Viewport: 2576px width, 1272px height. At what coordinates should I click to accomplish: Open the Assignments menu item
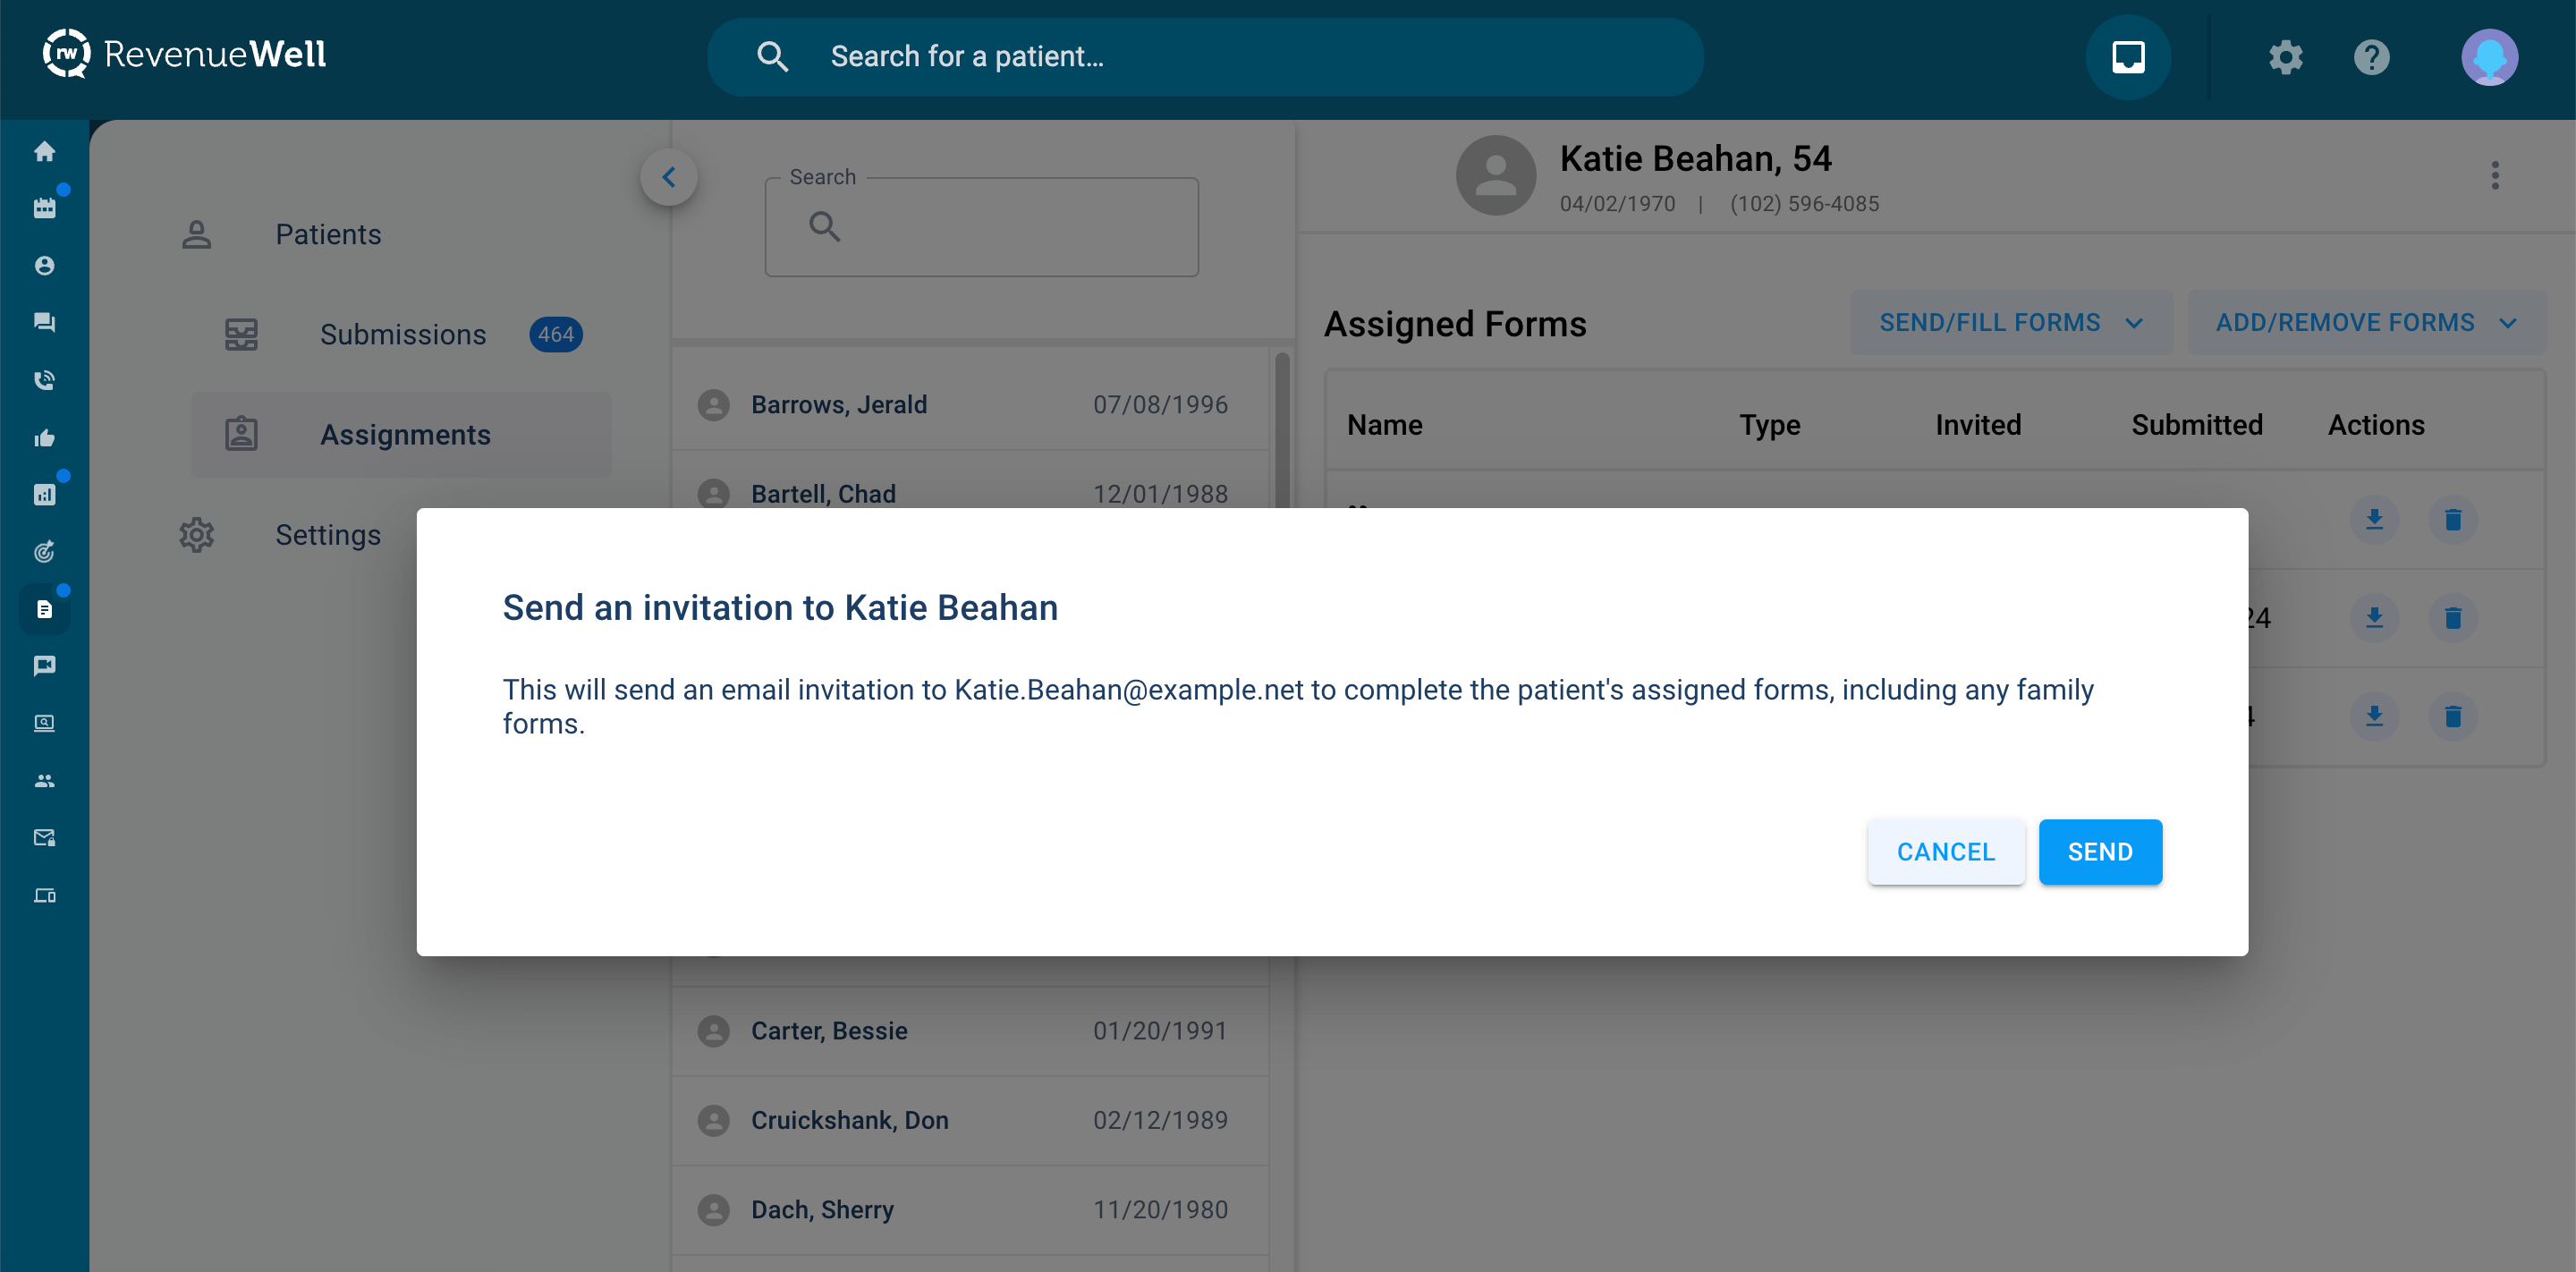405,434
